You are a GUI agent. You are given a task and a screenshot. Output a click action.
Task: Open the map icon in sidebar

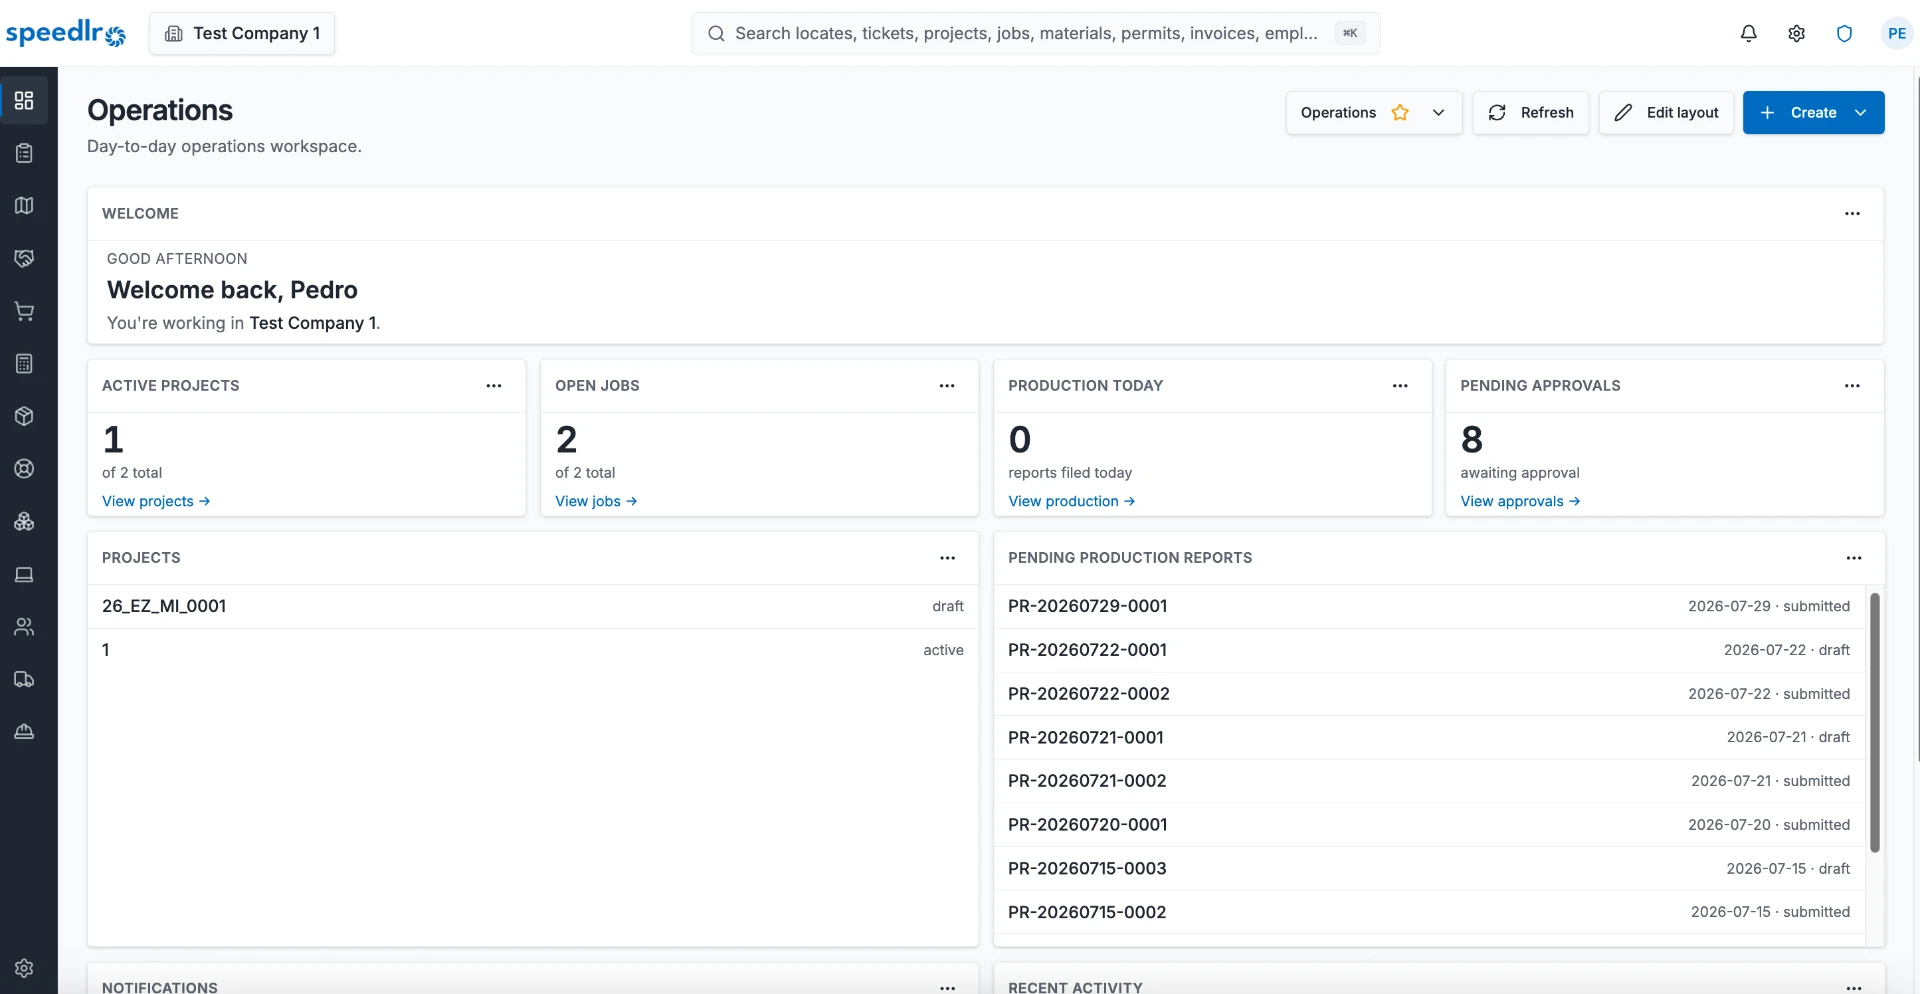tap(24, 206)
